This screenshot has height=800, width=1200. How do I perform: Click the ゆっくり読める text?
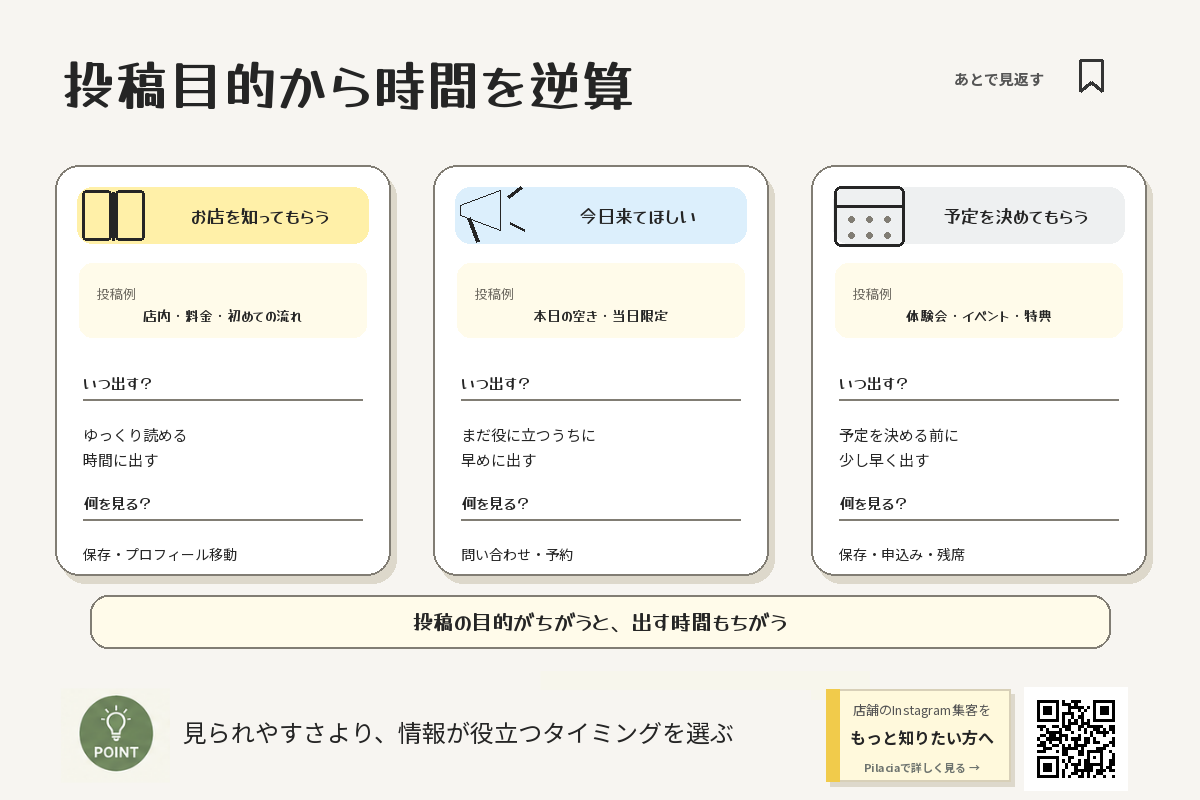pos(135,436)
